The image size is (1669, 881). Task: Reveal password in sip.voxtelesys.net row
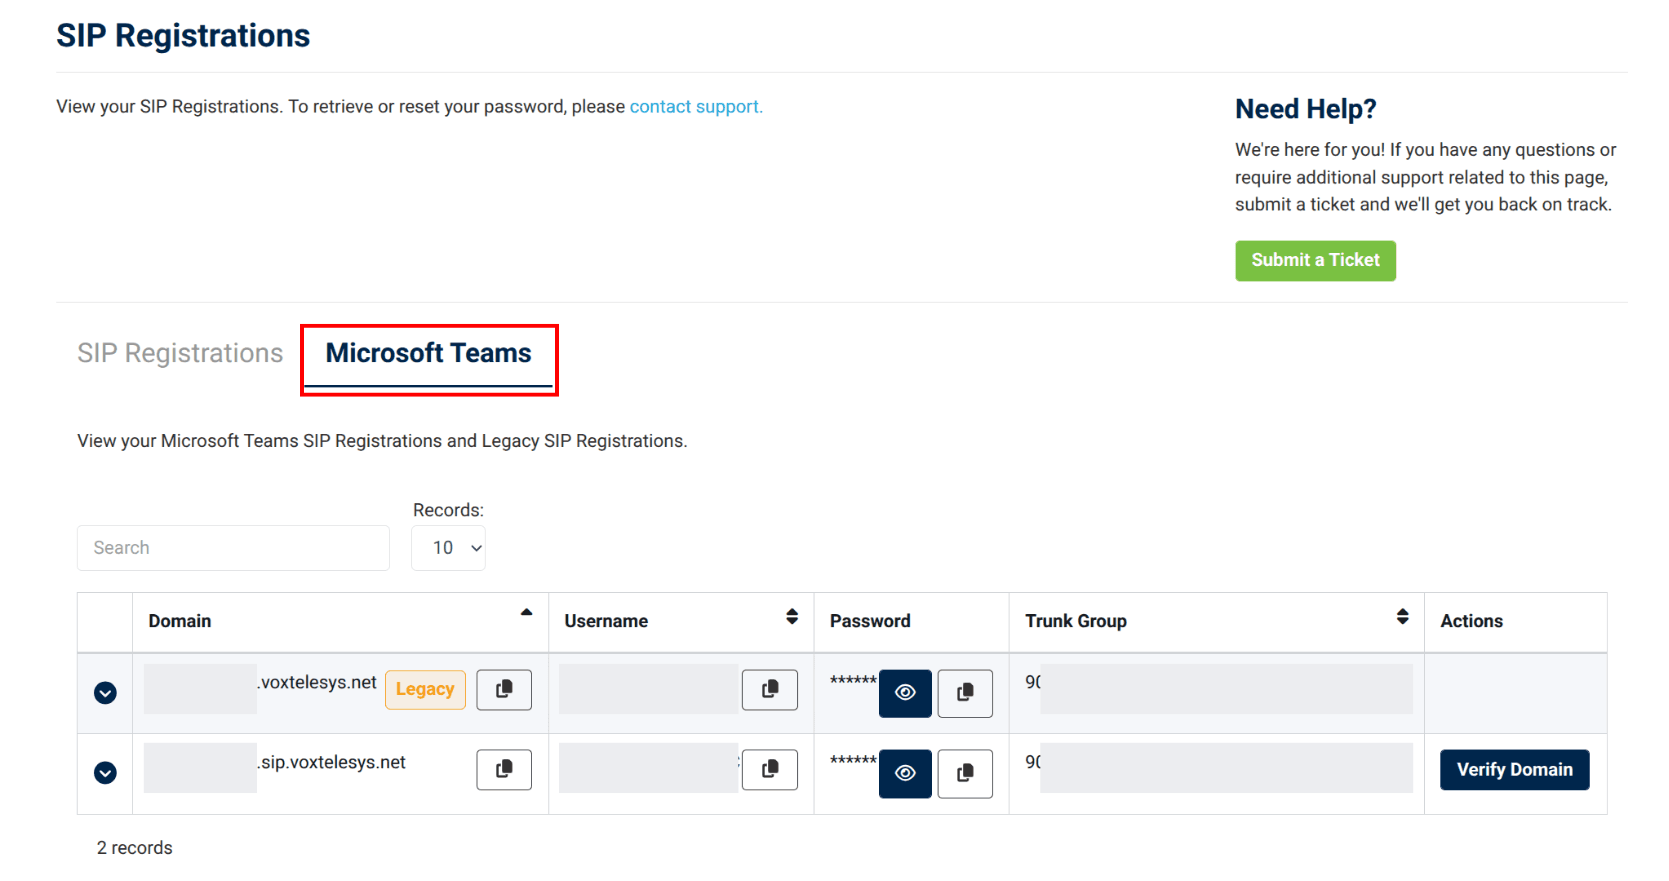(x=905, y=773)
